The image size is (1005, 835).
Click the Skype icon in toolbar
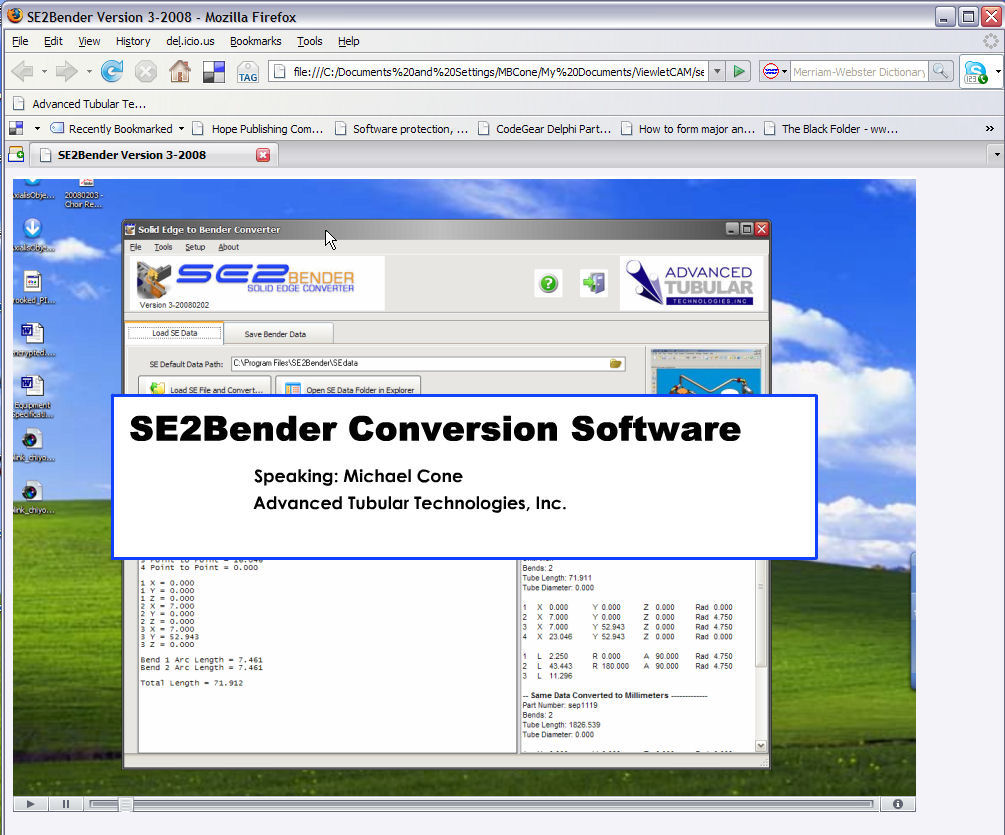(975, 71)
